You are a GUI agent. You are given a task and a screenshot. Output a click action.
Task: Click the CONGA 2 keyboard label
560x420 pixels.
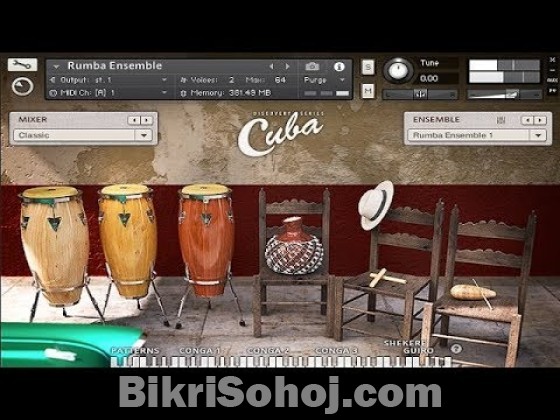click(268, 351)
